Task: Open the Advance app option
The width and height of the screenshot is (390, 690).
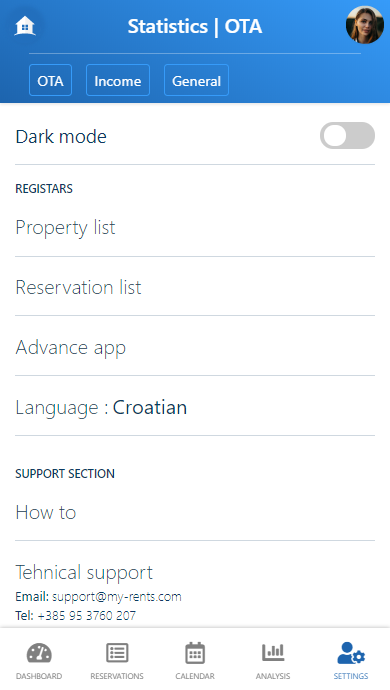Action: click(195, 347)
